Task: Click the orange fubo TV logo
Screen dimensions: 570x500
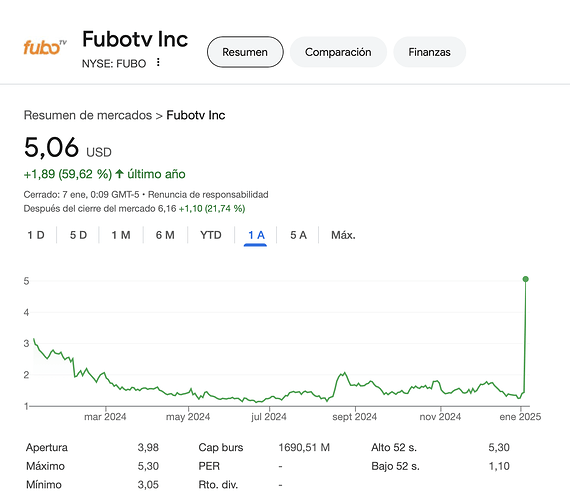Action: tap(45, 48)
